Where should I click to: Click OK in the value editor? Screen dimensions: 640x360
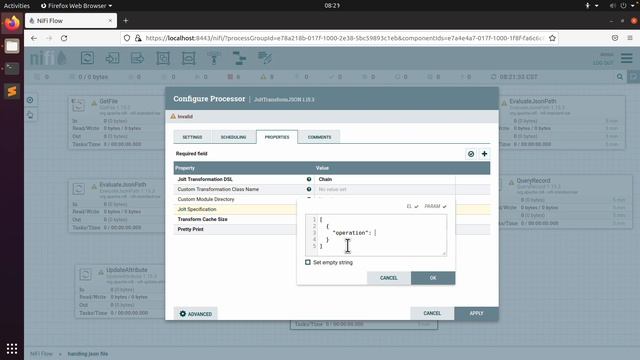pyautogui.click(x=433, y=278)
